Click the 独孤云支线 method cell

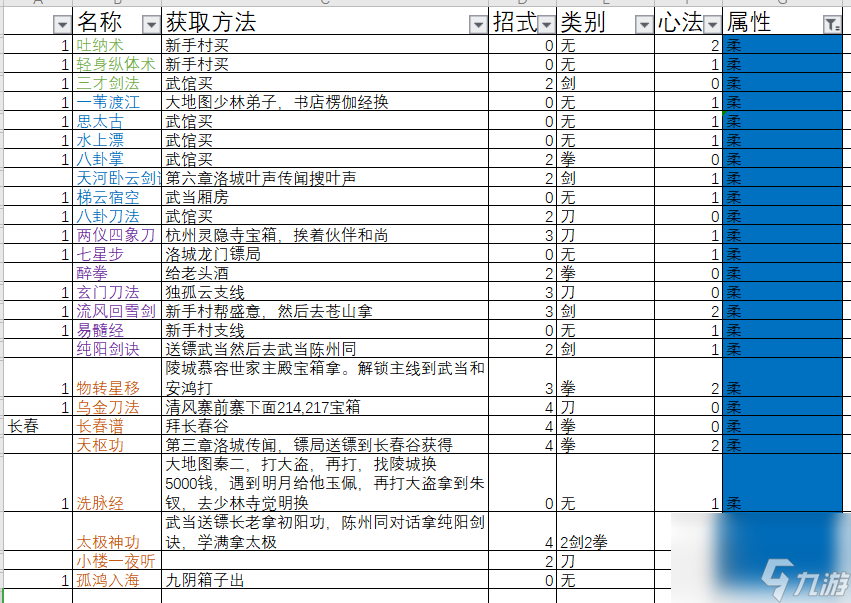coord(325,292)
